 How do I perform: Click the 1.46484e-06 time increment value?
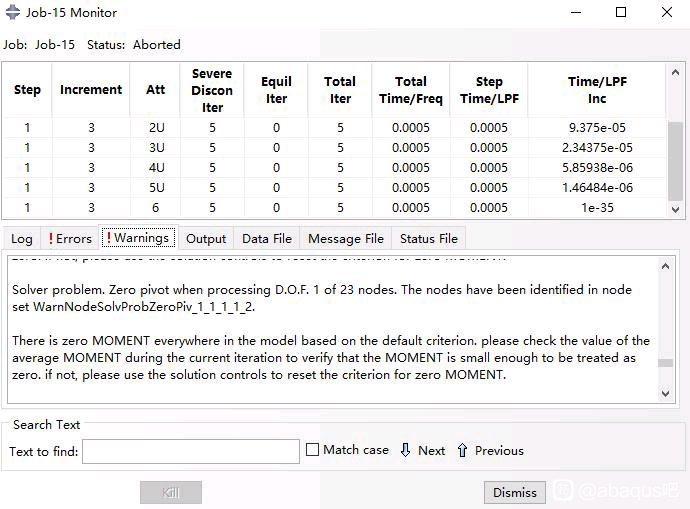[597, 188]
